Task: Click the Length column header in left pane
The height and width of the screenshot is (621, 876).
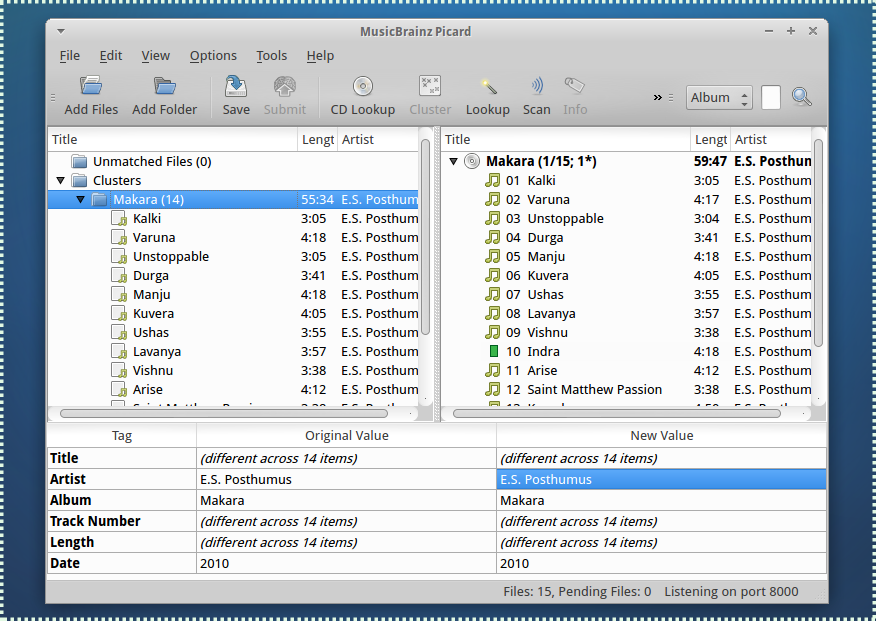Action: tap(317, 140)
